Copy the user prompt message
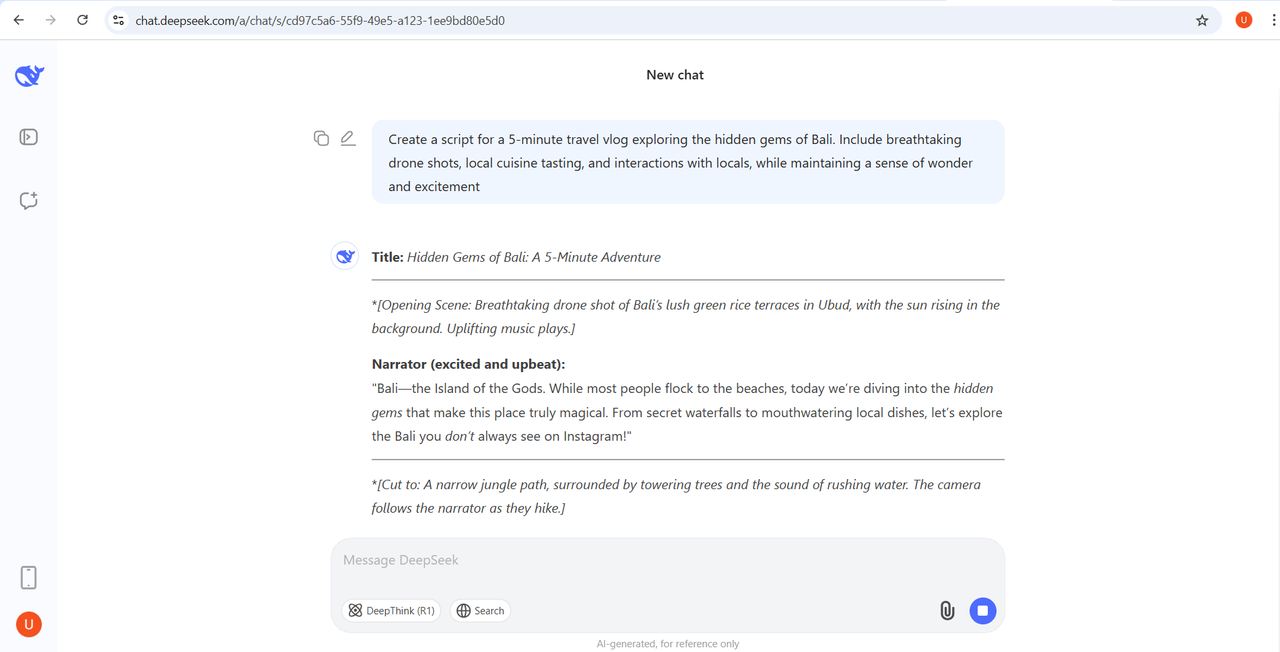This screenshot has height=652, width=1280. [x=321, y=138]
